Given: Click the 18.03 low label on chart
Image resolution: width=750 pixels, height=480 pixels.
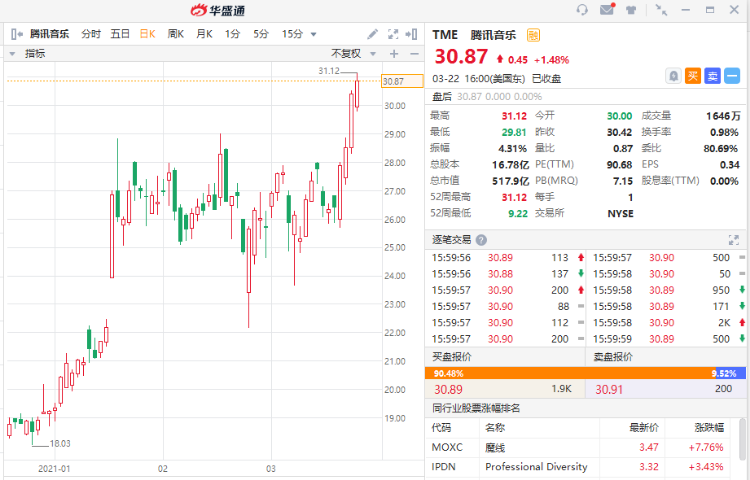Looking at the screenshot, I should pos(60,444).
